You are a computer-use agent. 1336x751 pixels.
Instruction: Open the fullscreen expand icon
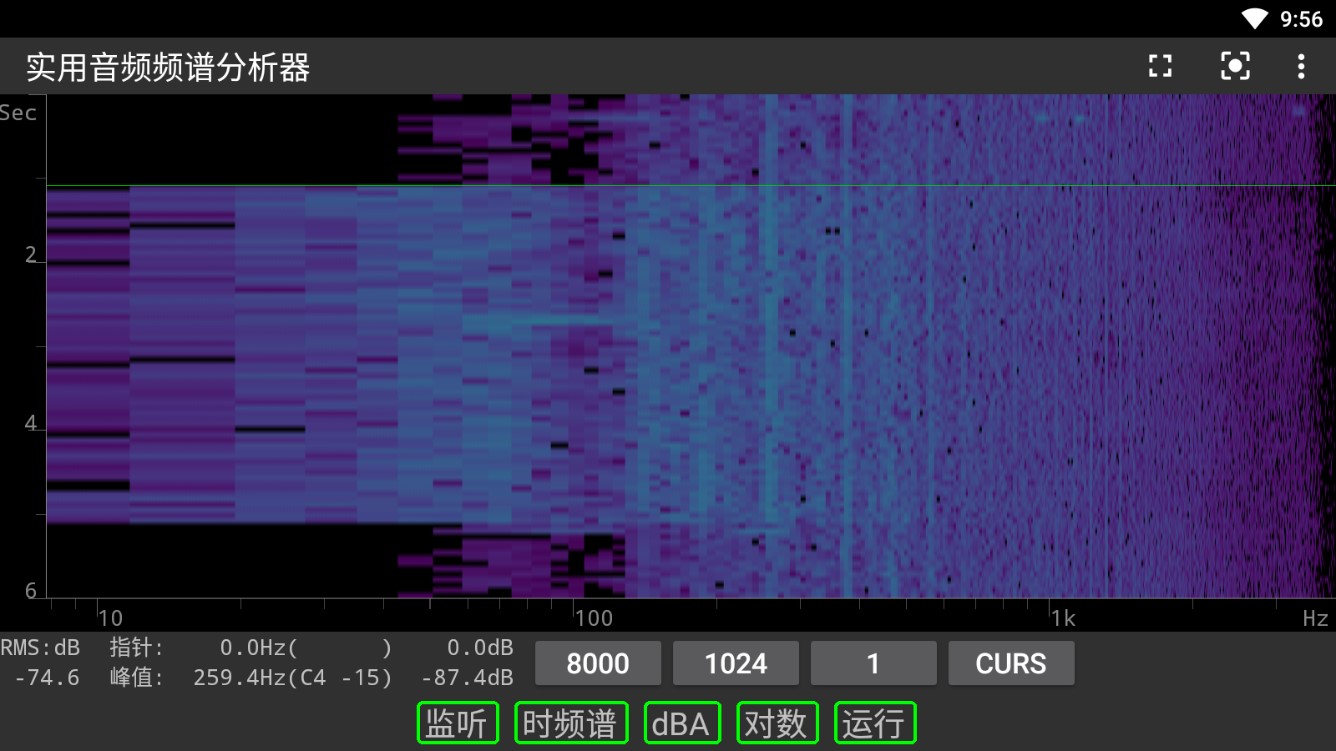pyautogui.click(x=1160, y=66)
